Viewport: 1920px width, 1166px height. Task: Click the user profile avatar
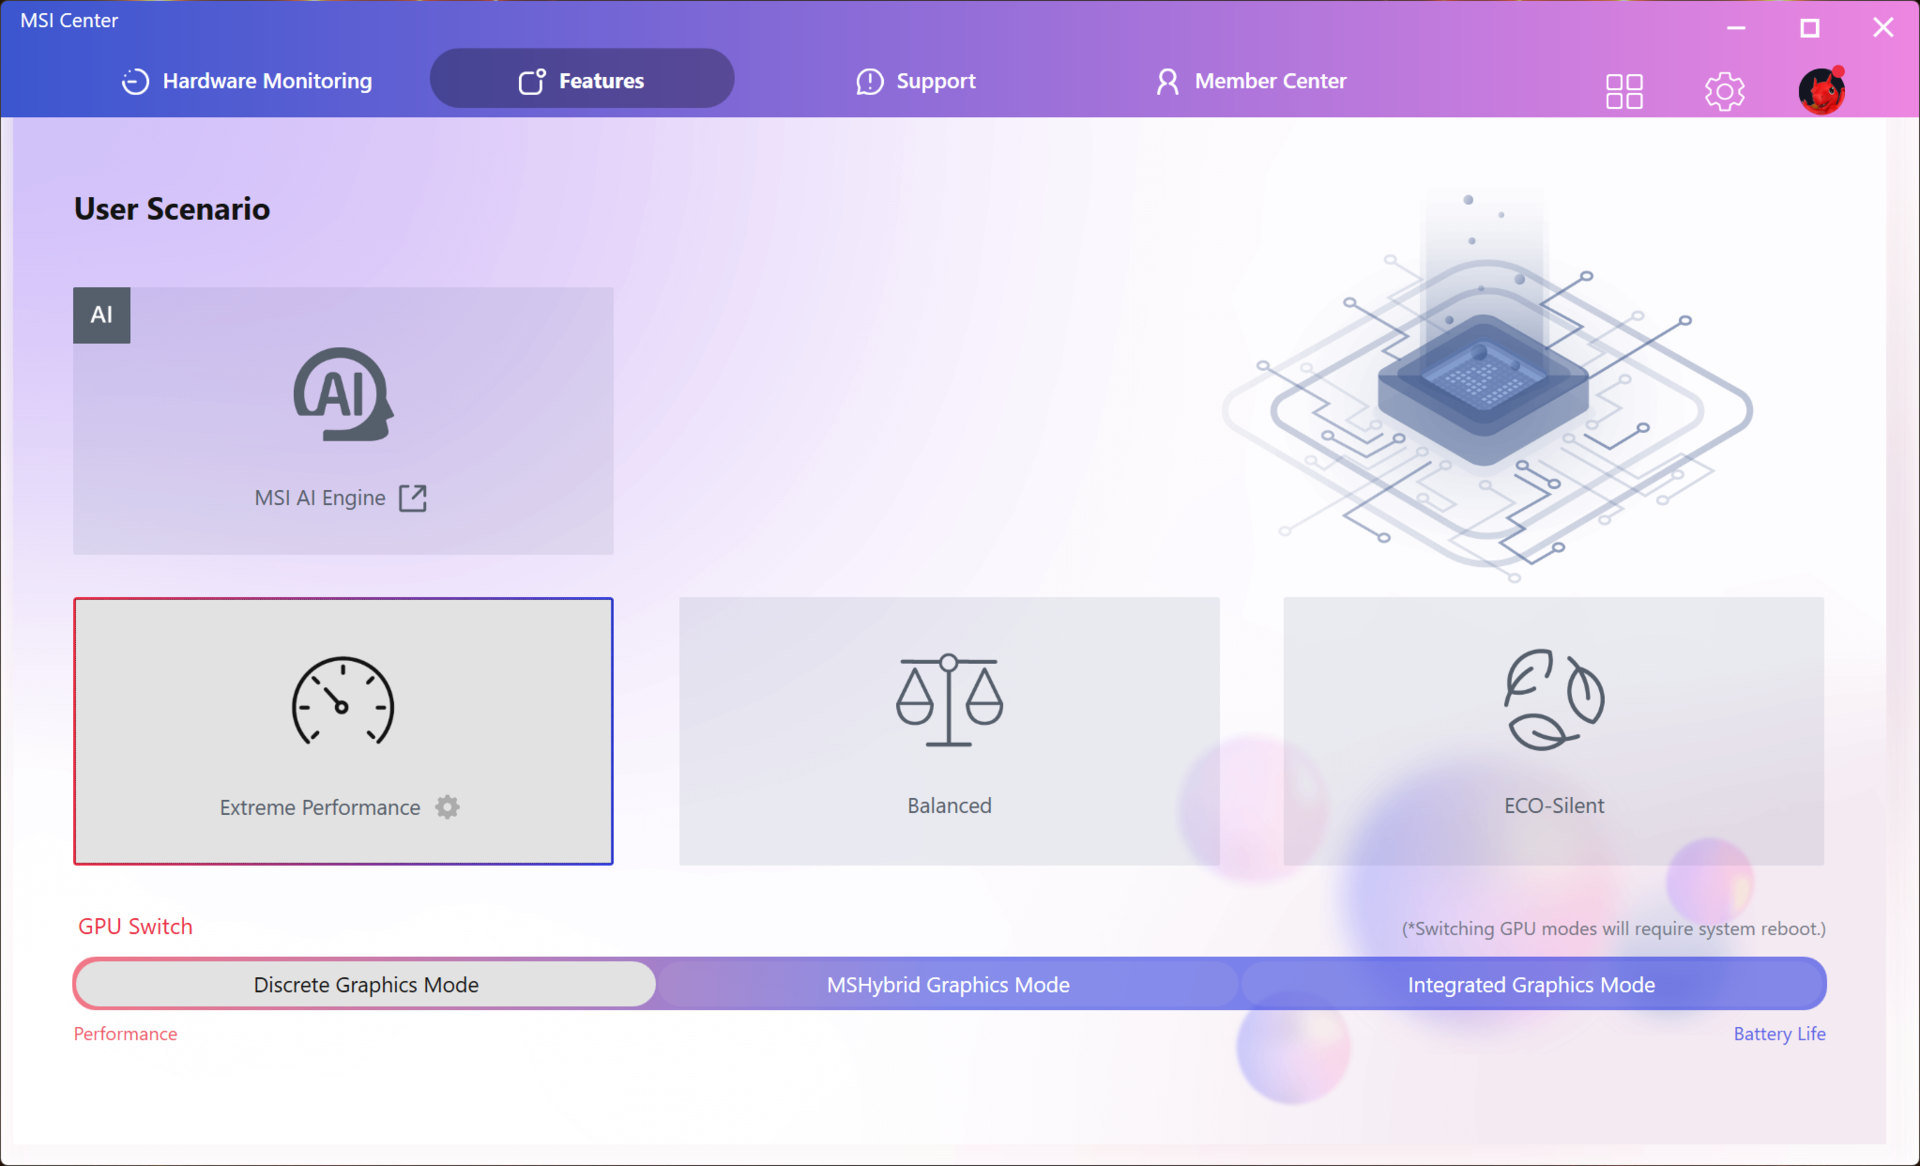(x=1821, y=91)
